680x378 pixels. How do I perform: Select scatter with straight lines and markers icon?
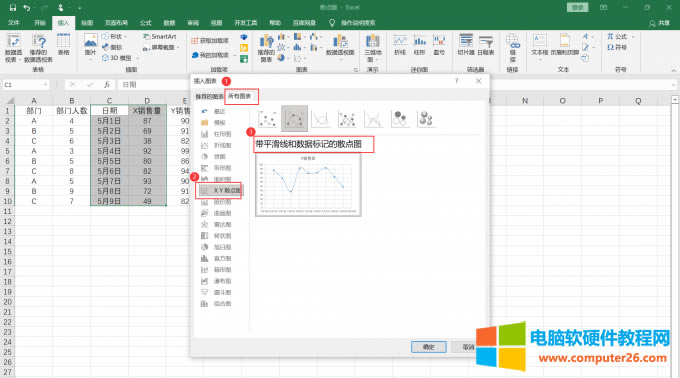pyautogui.click(x=347, y=118)
